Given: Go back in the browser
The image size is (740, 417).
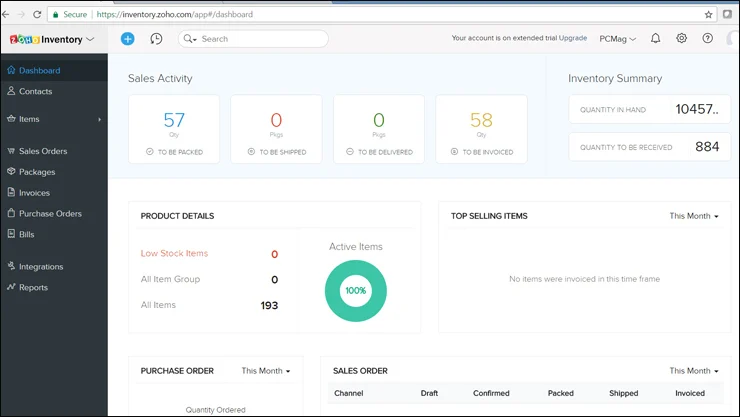Looking at the screenshot, I should 6,14.
